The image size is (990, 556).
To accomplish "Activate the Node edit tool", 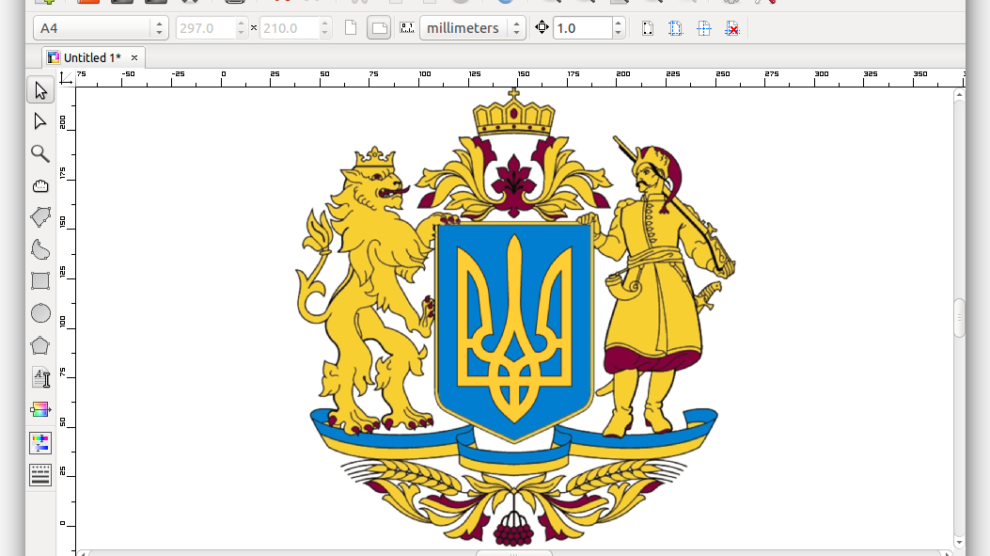I will [x=40, y=122].
